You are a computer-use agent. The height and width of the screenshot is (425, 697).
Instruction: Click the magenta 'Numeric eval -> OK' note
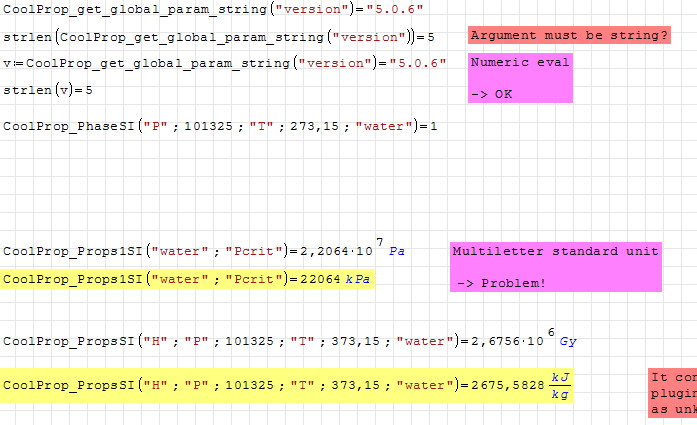(x=520, y=78)
